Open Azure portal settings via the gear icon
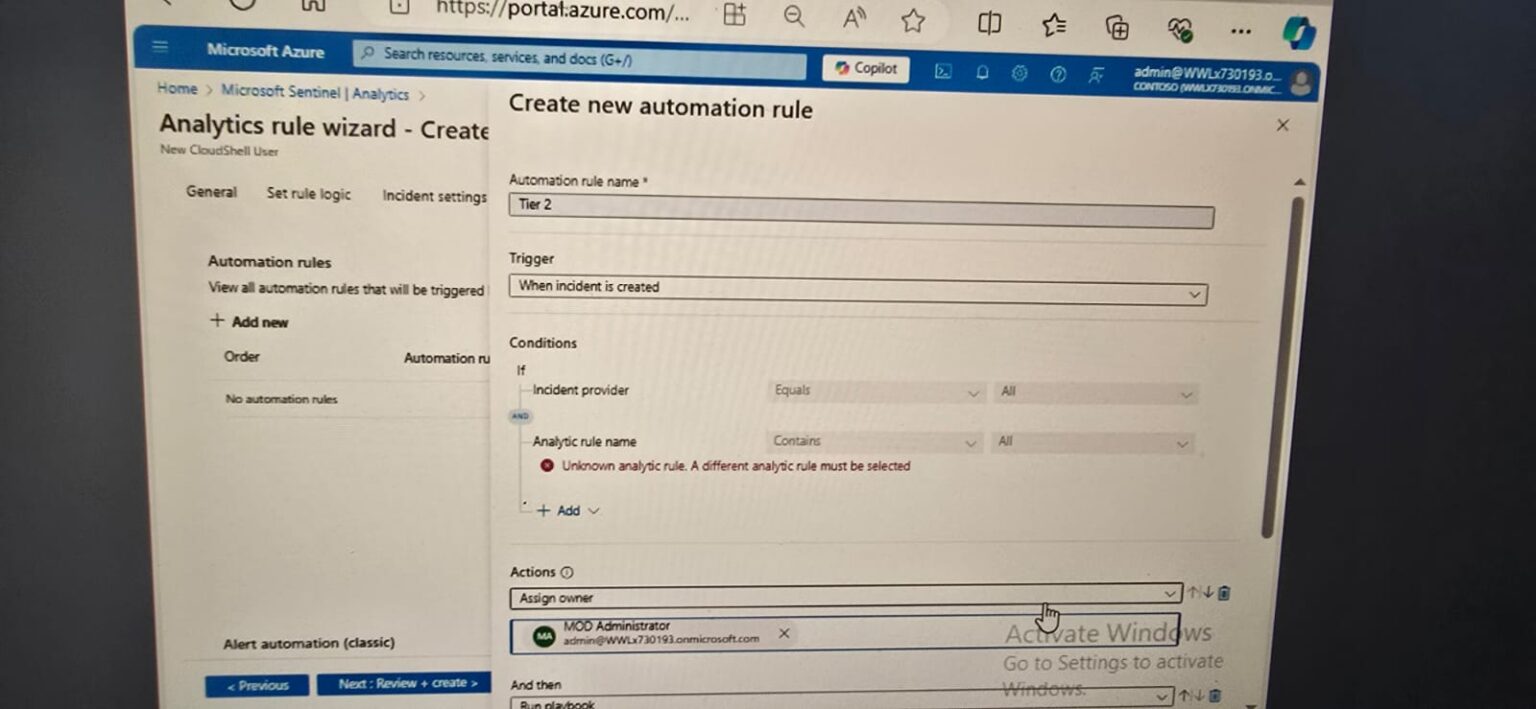The height and width of the screenshot is (709, 1536). [1019, 72]
